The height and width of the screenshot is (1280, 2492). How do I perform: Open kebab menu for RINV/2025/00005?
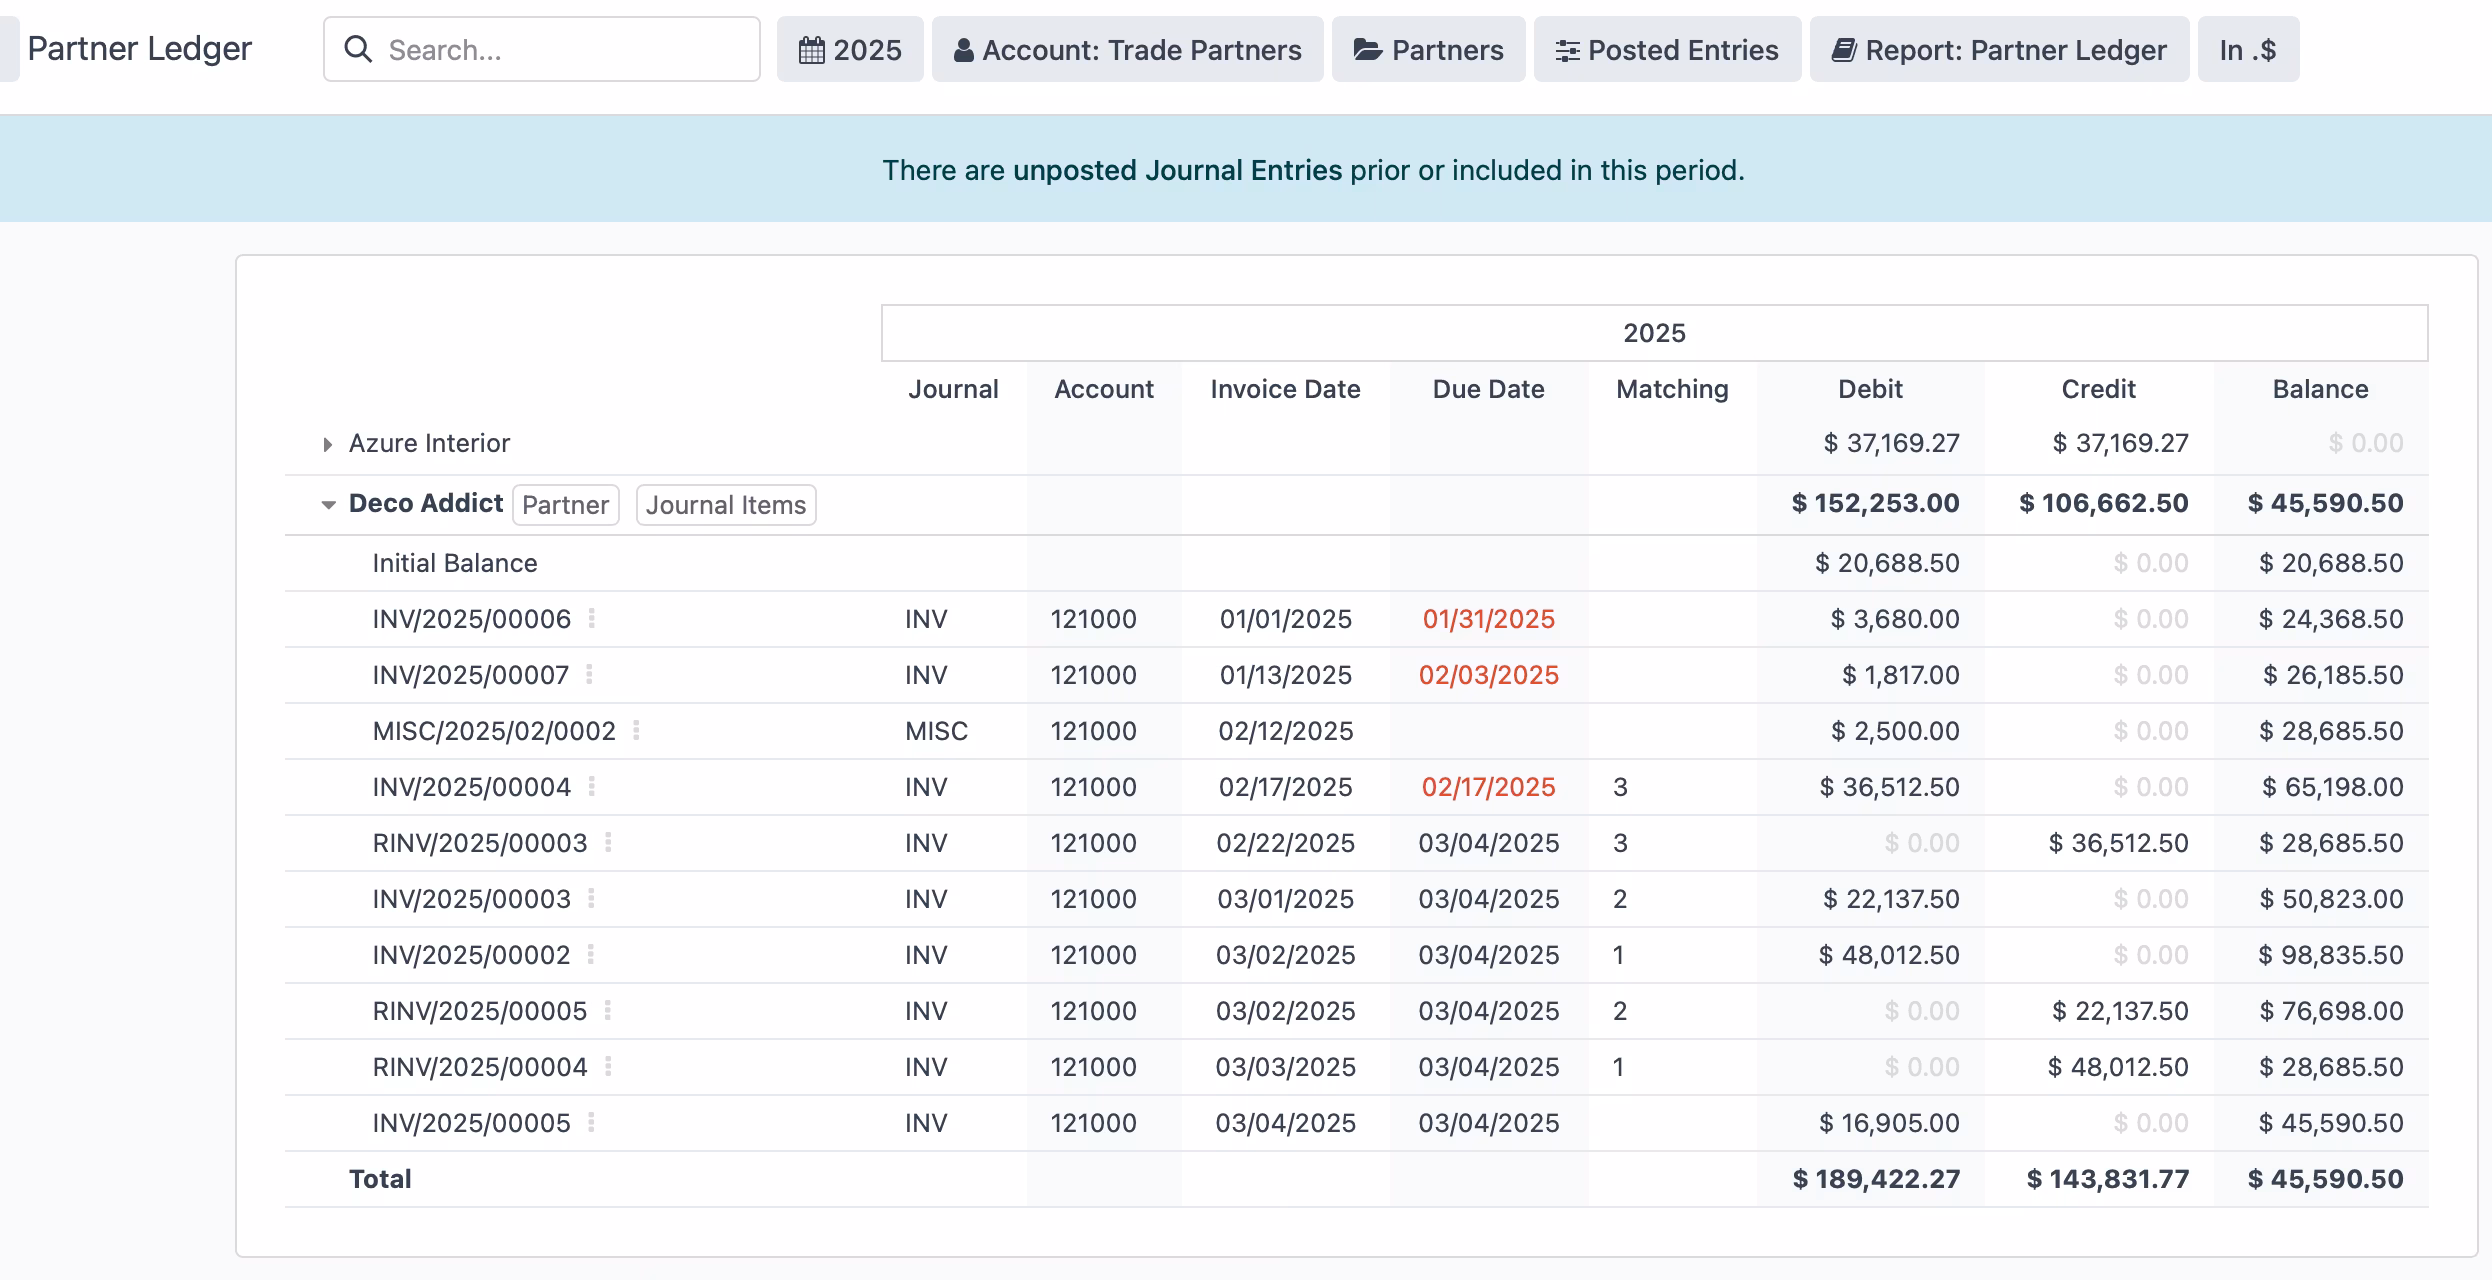click(608, 1010)
